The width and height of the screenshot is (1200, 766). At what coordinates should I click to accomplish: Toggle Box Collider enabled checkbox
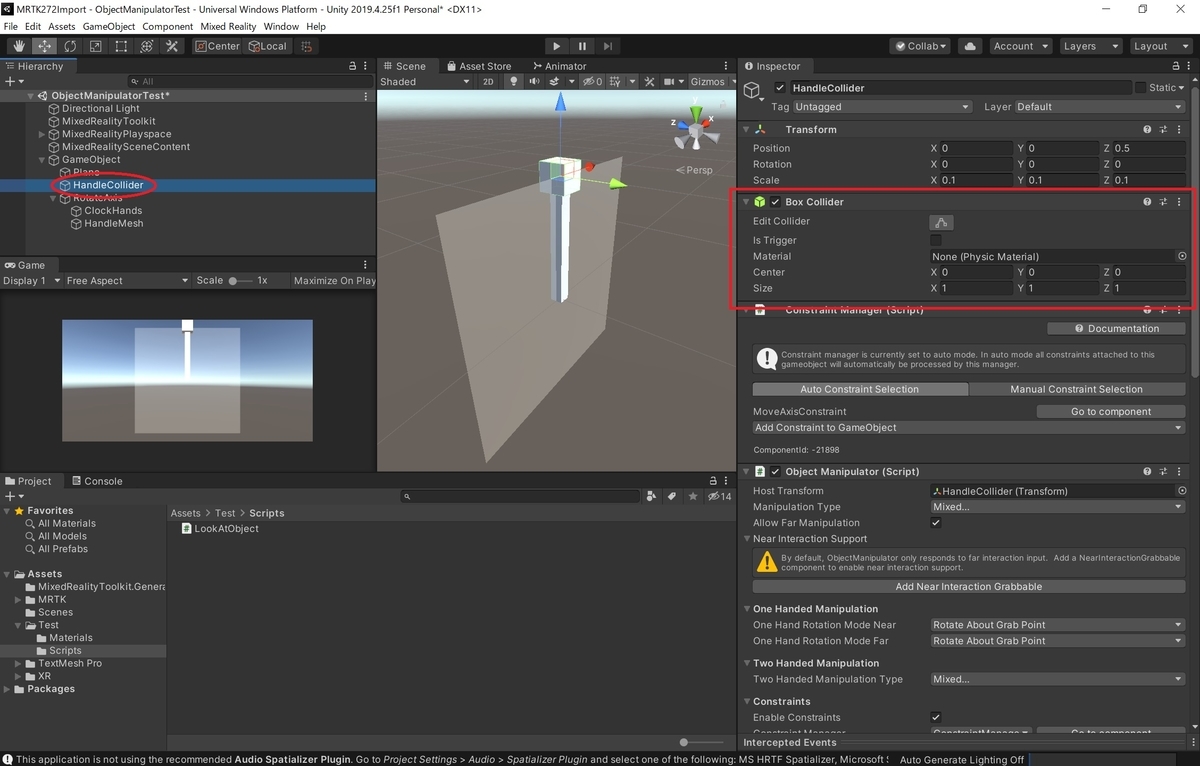click(x=775, y=202)
